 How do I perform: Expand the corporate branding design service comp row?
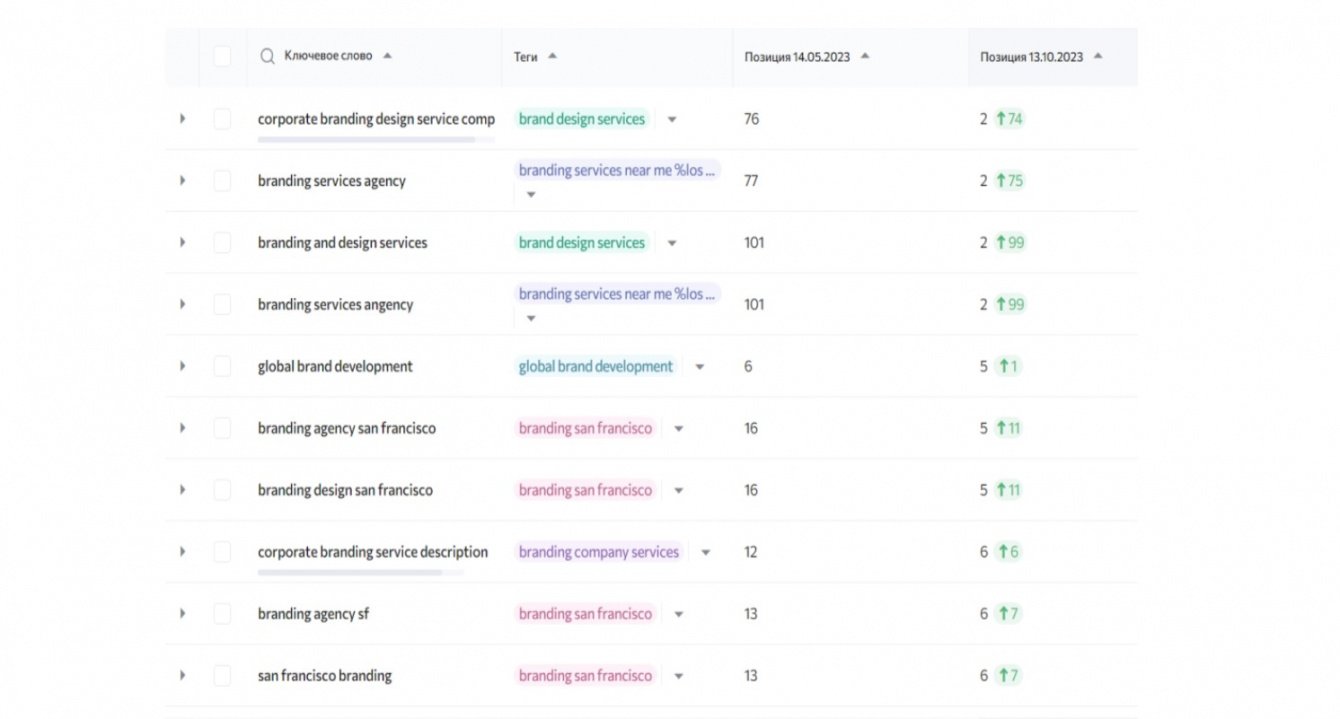182,119
